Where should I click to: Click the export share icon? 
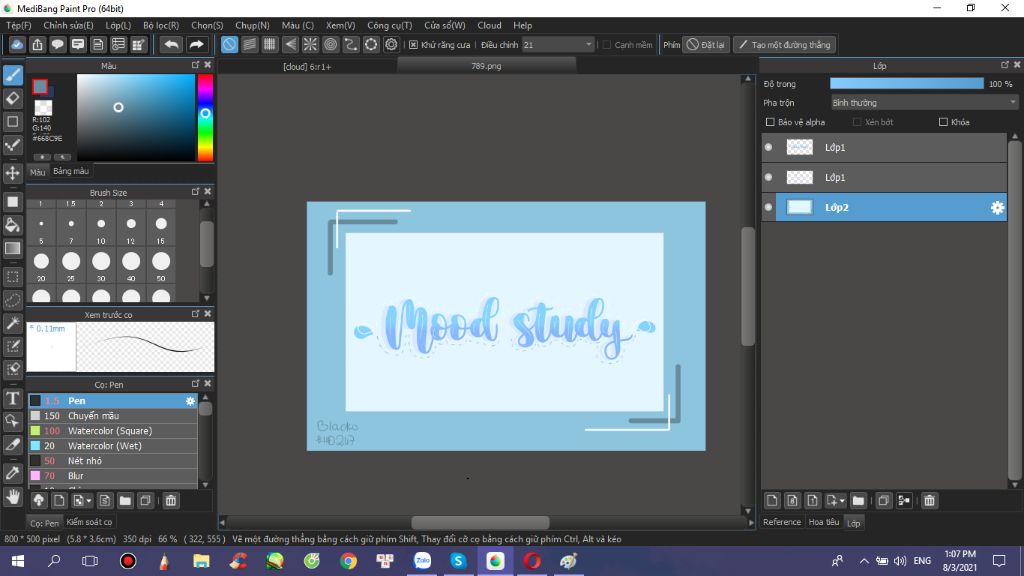pyautogui.click(x=37, y=44)
